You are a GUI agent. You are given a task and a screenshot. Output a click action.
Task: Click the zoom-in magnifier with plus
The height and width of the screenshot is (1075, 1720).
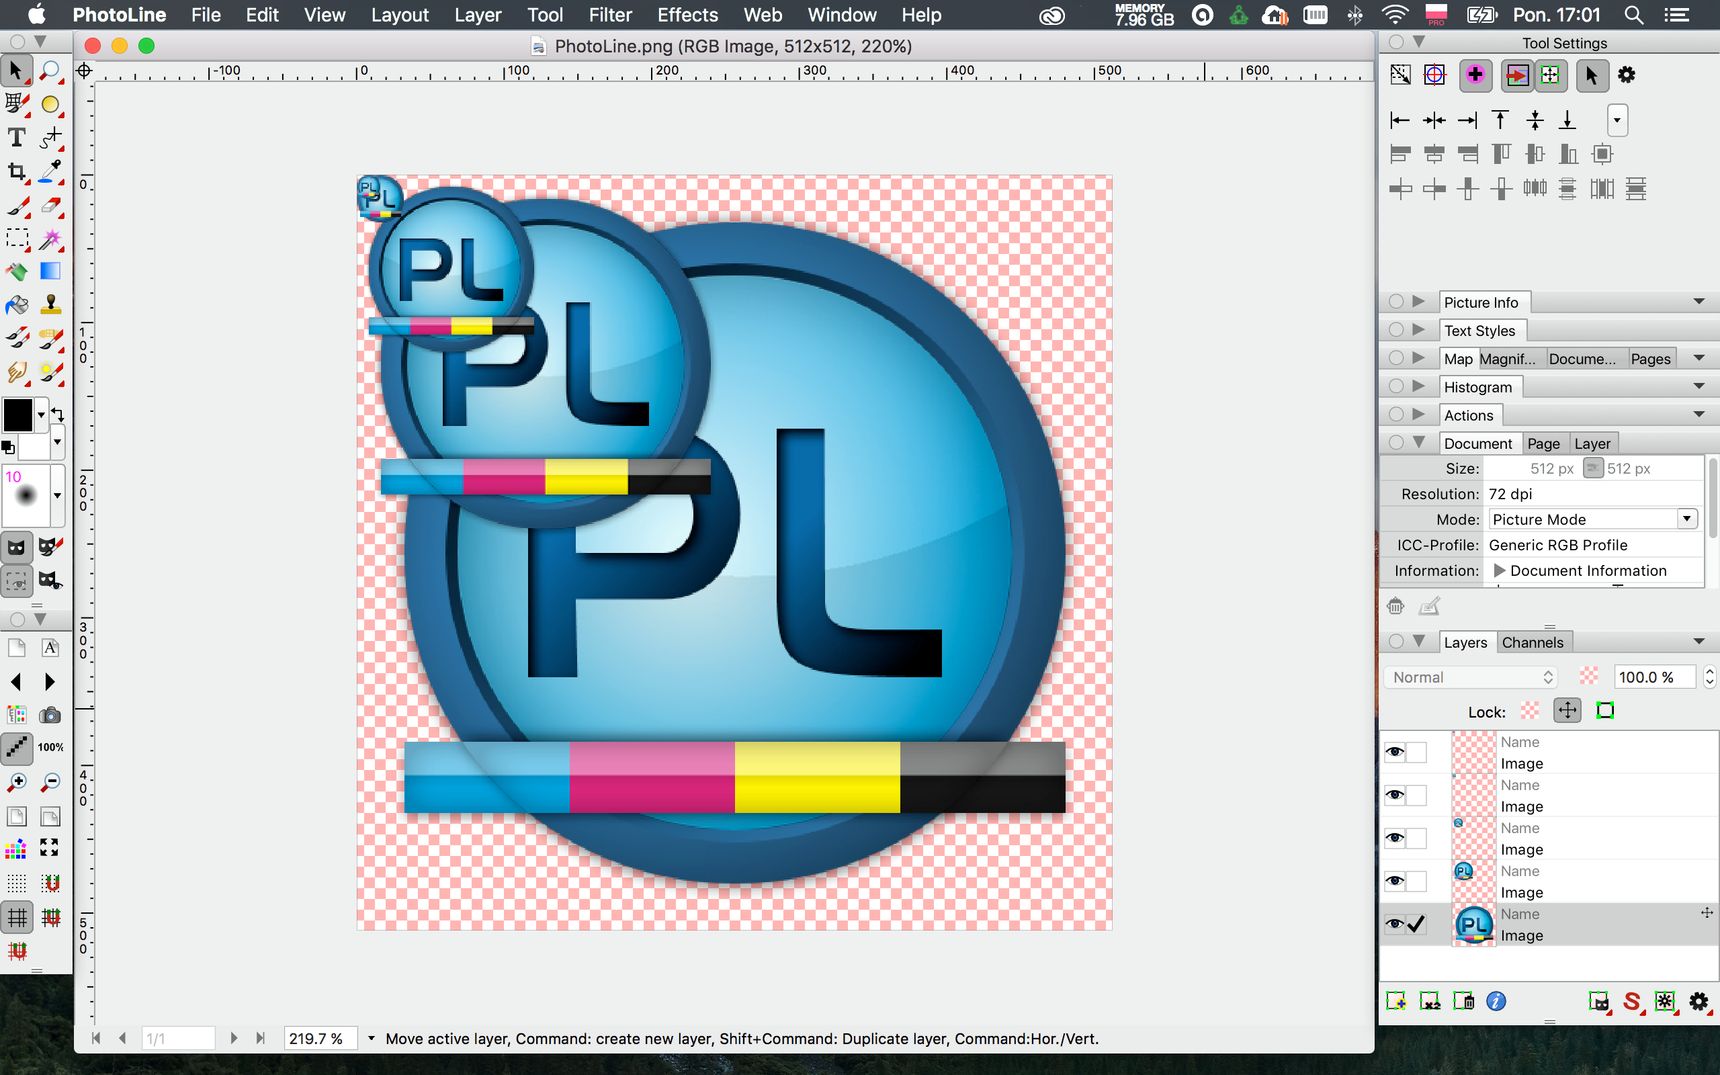(x=17, y=782)
